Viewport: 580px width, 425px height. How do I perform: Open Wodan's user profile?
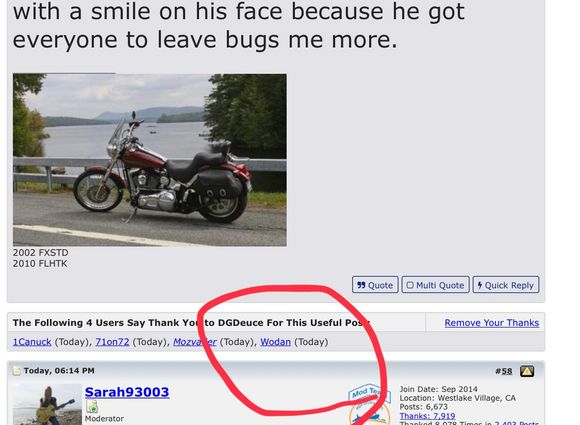[275, 342]
